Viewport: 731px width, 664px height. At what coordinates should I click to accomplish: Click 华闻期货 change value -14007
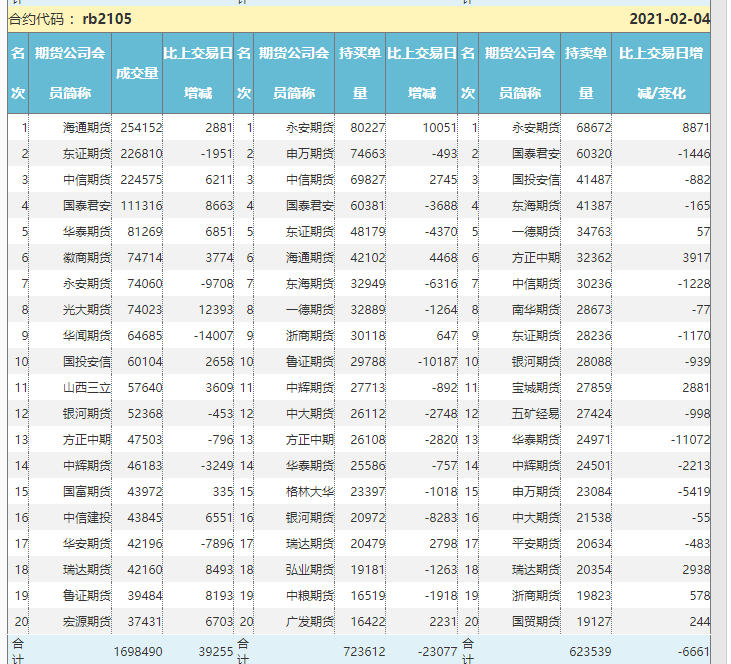pyautogui.click(x=213, y=336)
